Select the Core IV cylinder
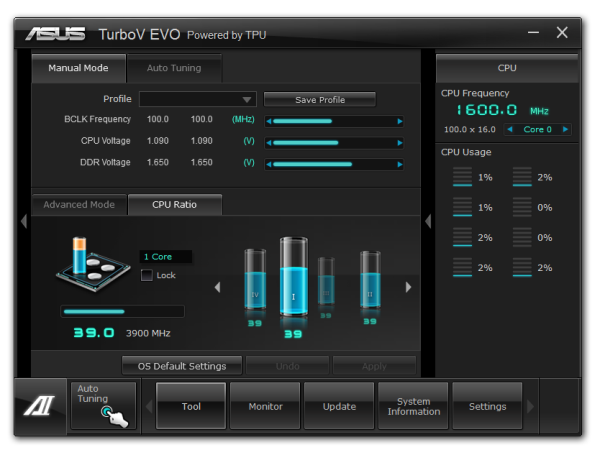 (255, 279)
